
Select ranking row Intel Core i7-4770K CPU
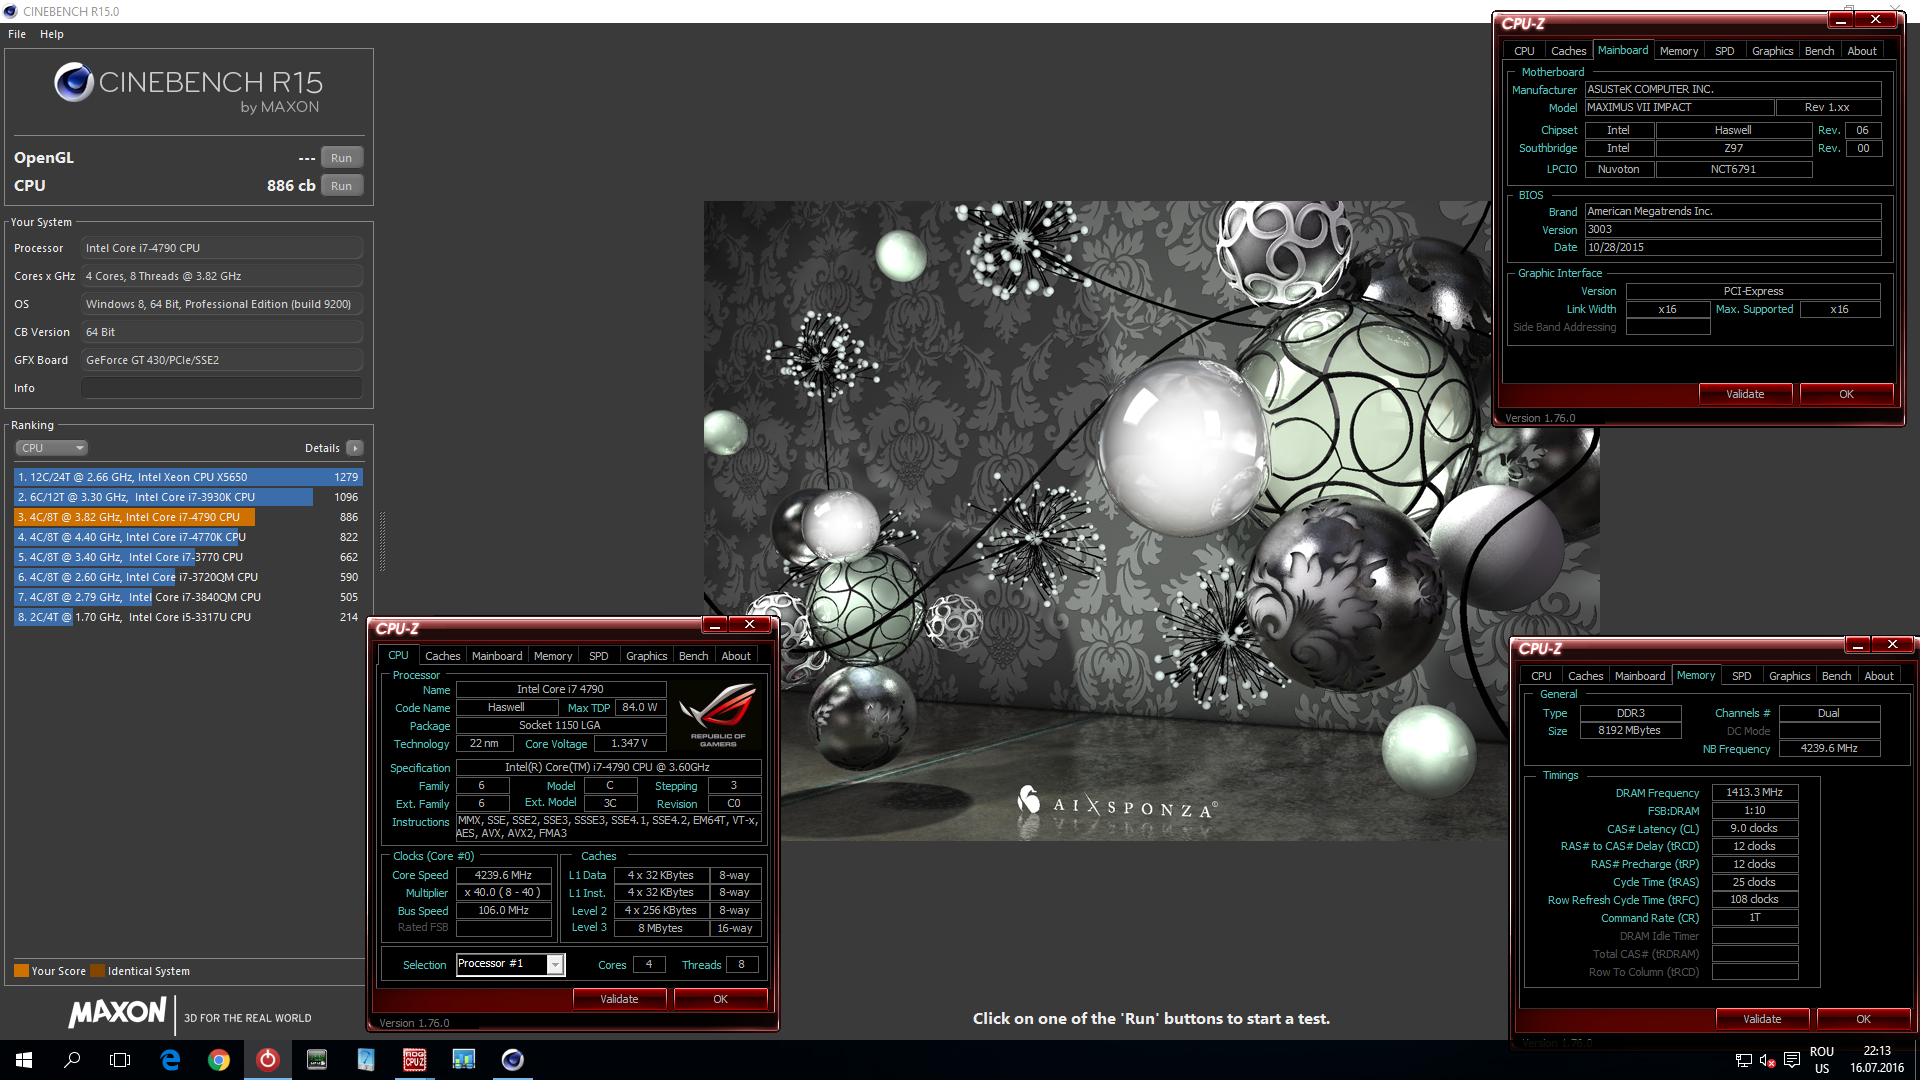[188, 537]
